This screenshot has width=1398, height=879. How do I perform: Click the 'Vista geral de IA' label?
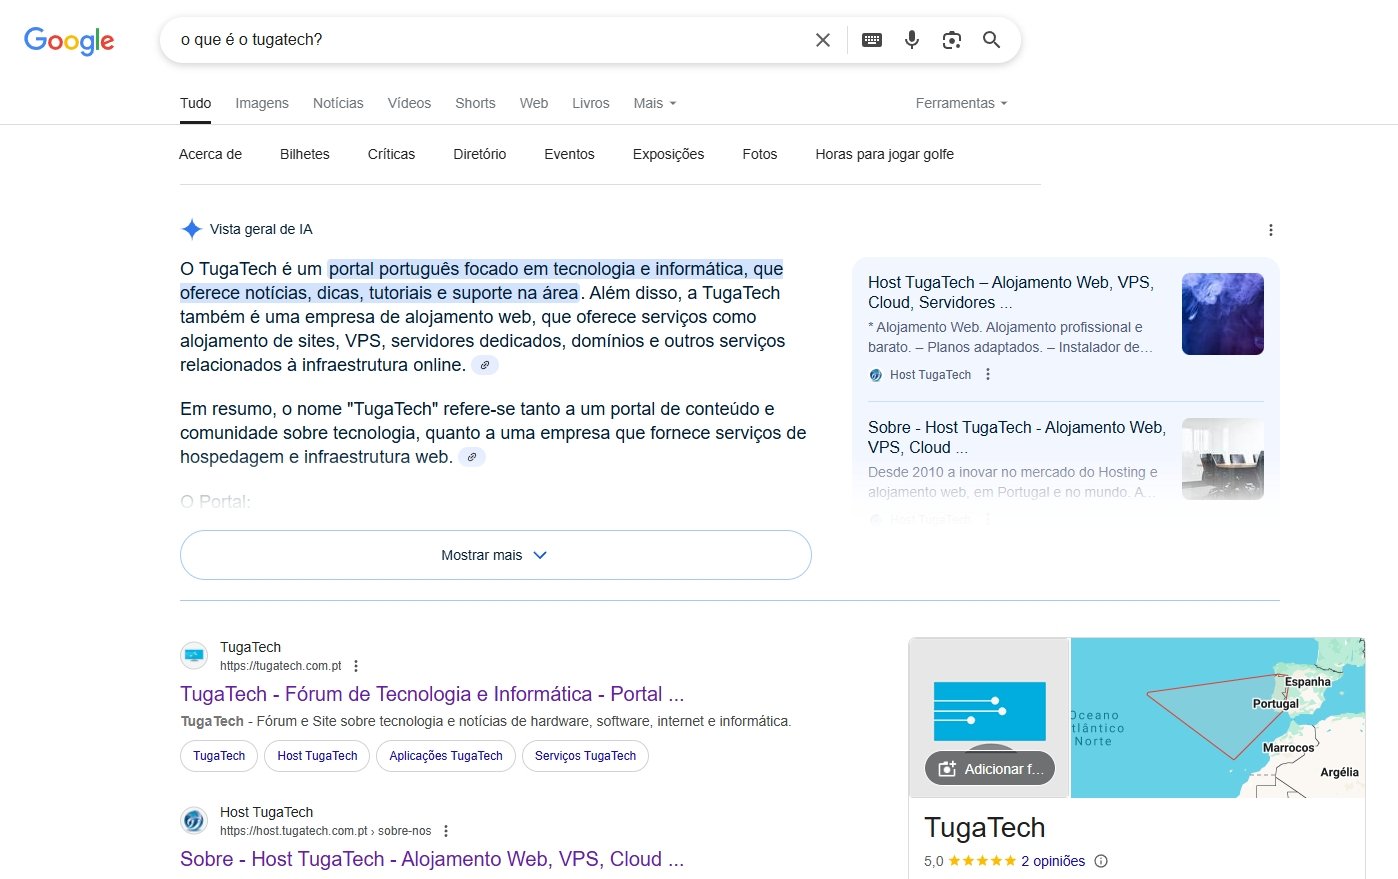tap(261, 229)
